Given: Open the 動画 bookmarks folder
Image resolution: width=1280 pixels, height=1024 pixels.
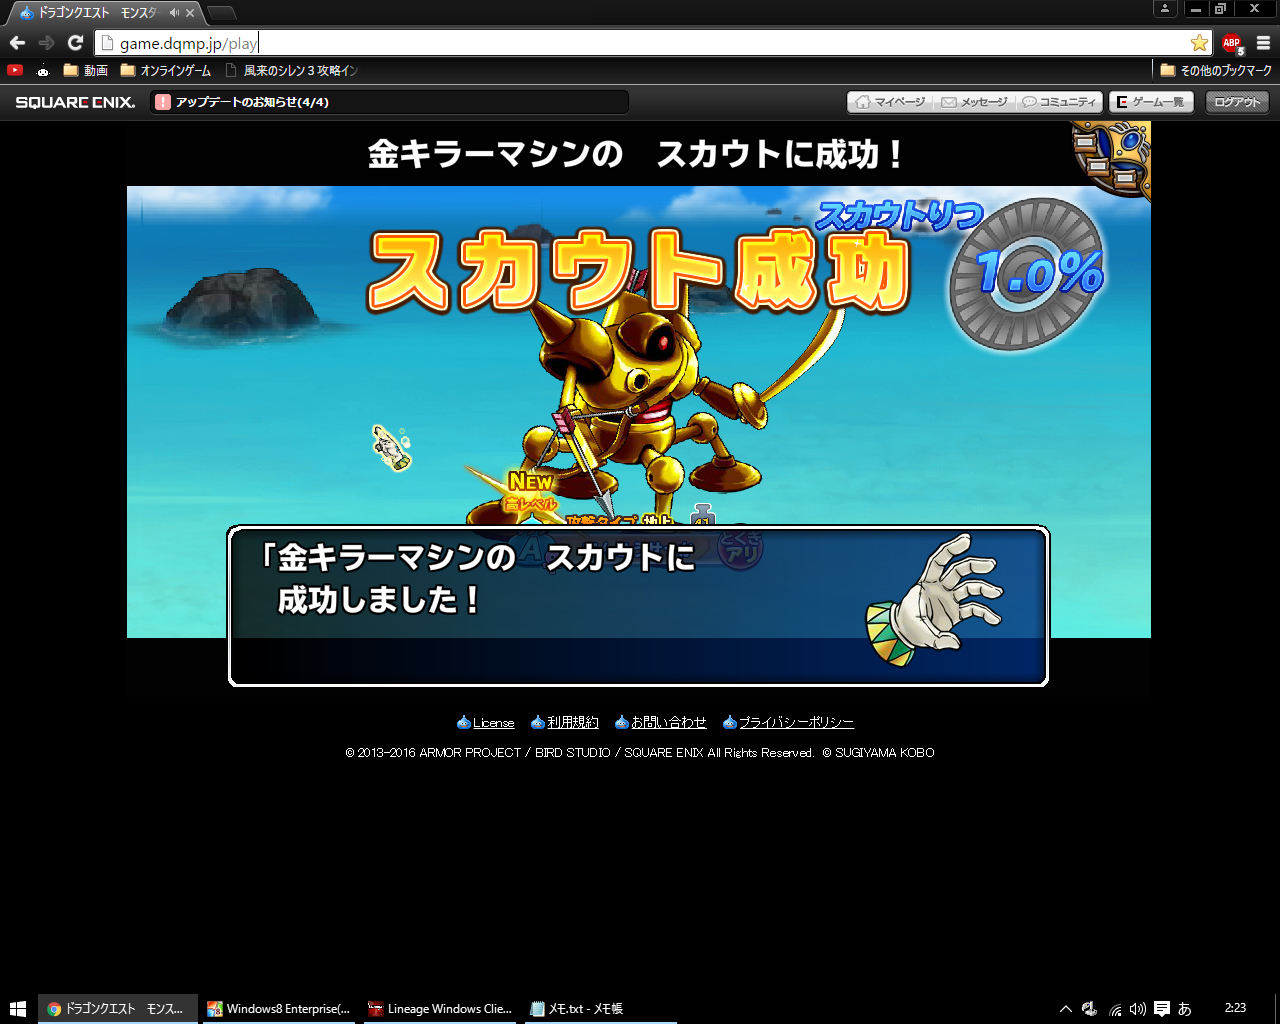Looking at the screenshot, I should pyautogui.click(x=86, y=70).
